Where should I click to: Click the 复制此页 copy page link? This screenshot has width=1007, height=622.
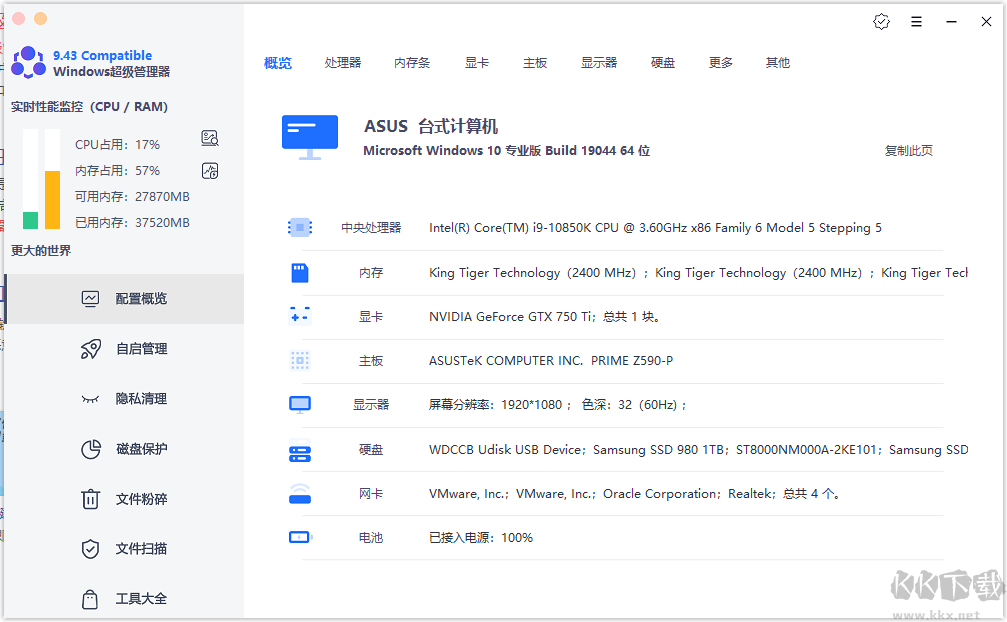(909, 149)
